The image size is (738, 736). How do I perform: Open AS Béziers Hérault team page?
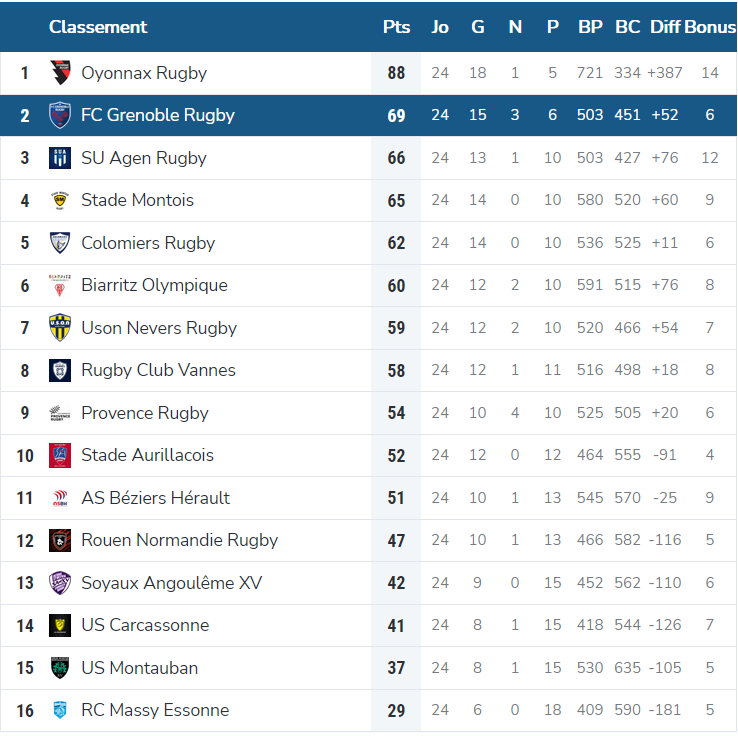point(155,498)
